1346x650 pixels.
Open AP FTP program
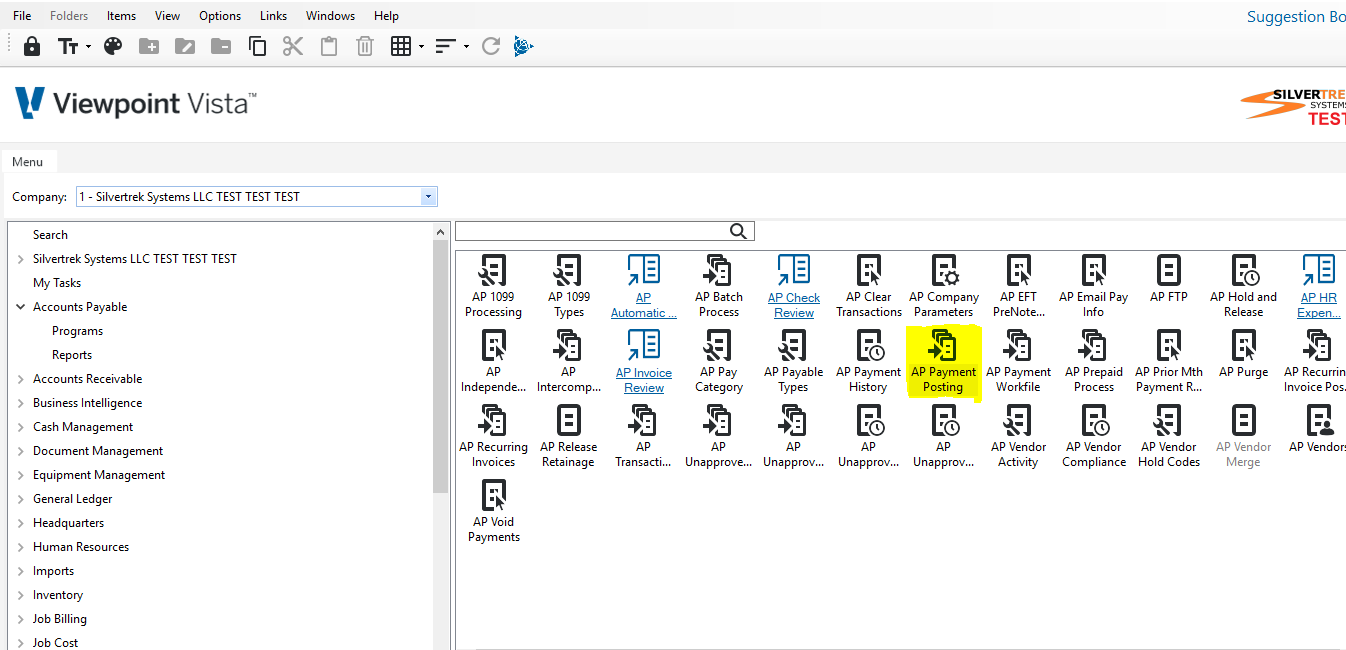pyautogui.click(x=1169, y=279)
